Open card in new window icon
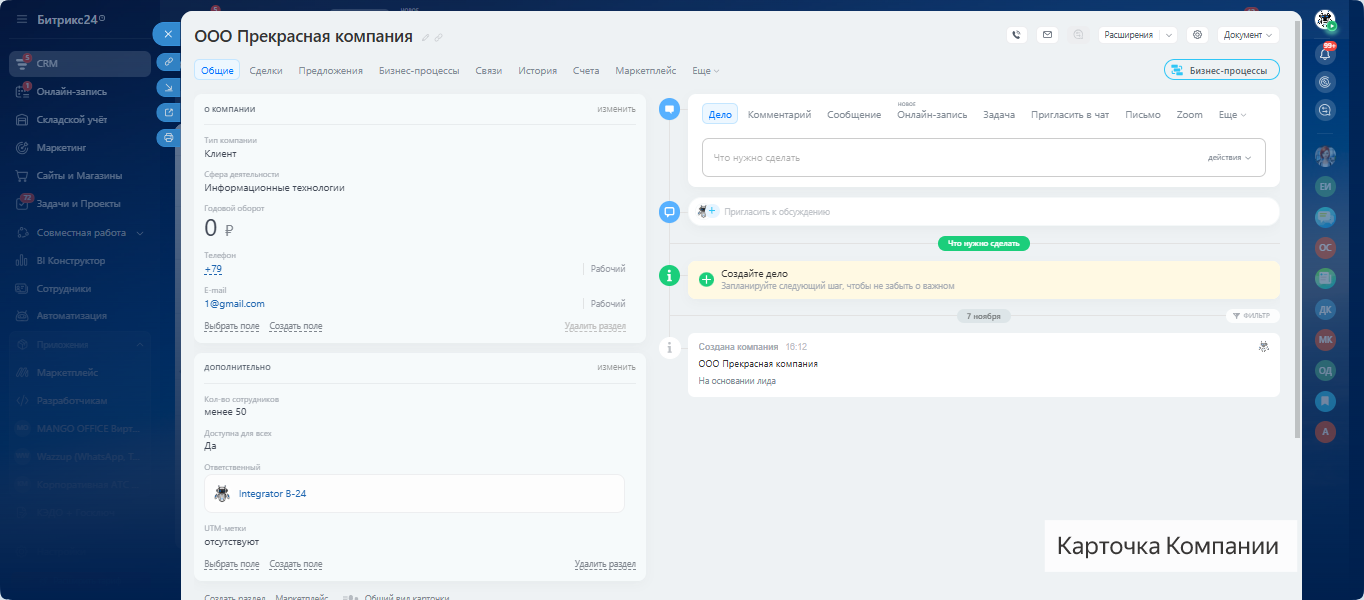This screenshot has height=600, width=1364. [x=168, y=112]
